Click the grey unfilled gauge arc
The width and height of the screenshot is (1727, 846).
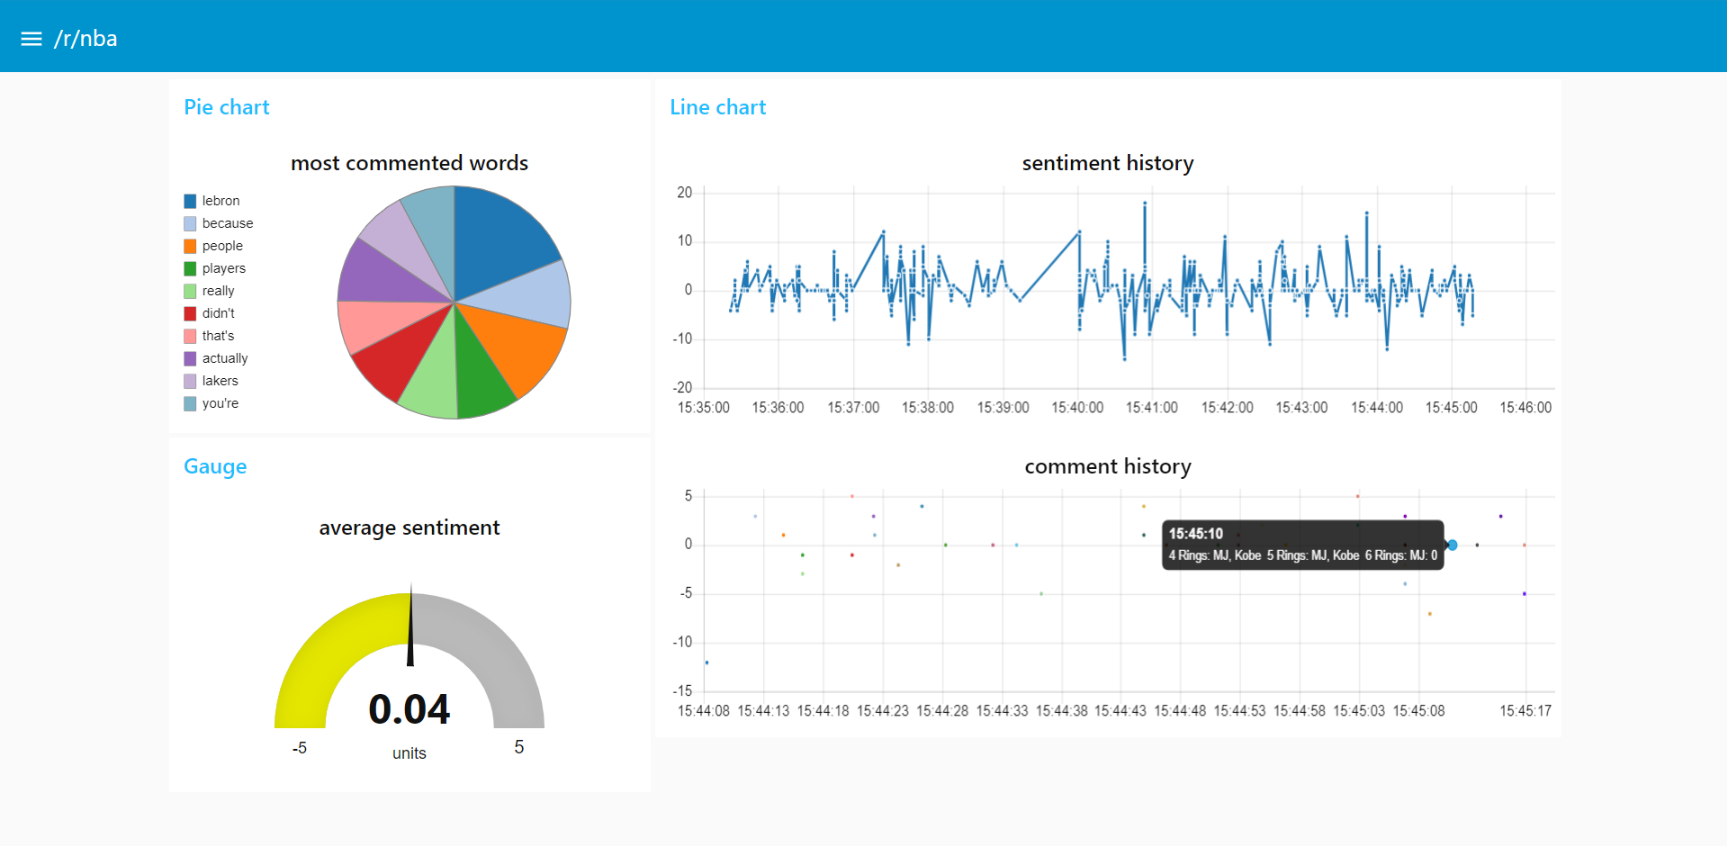click(495, 643)
